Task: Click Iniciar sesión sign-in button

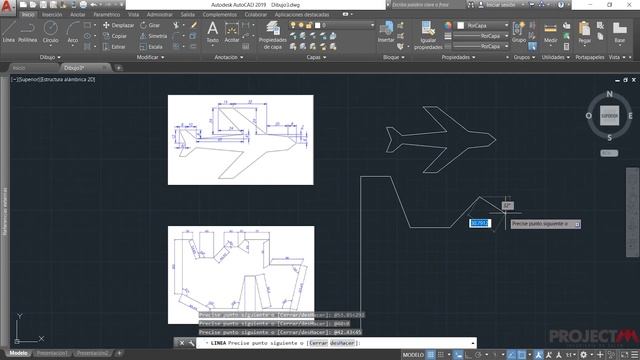Action: pyautogui.click(x=501, y=5)
